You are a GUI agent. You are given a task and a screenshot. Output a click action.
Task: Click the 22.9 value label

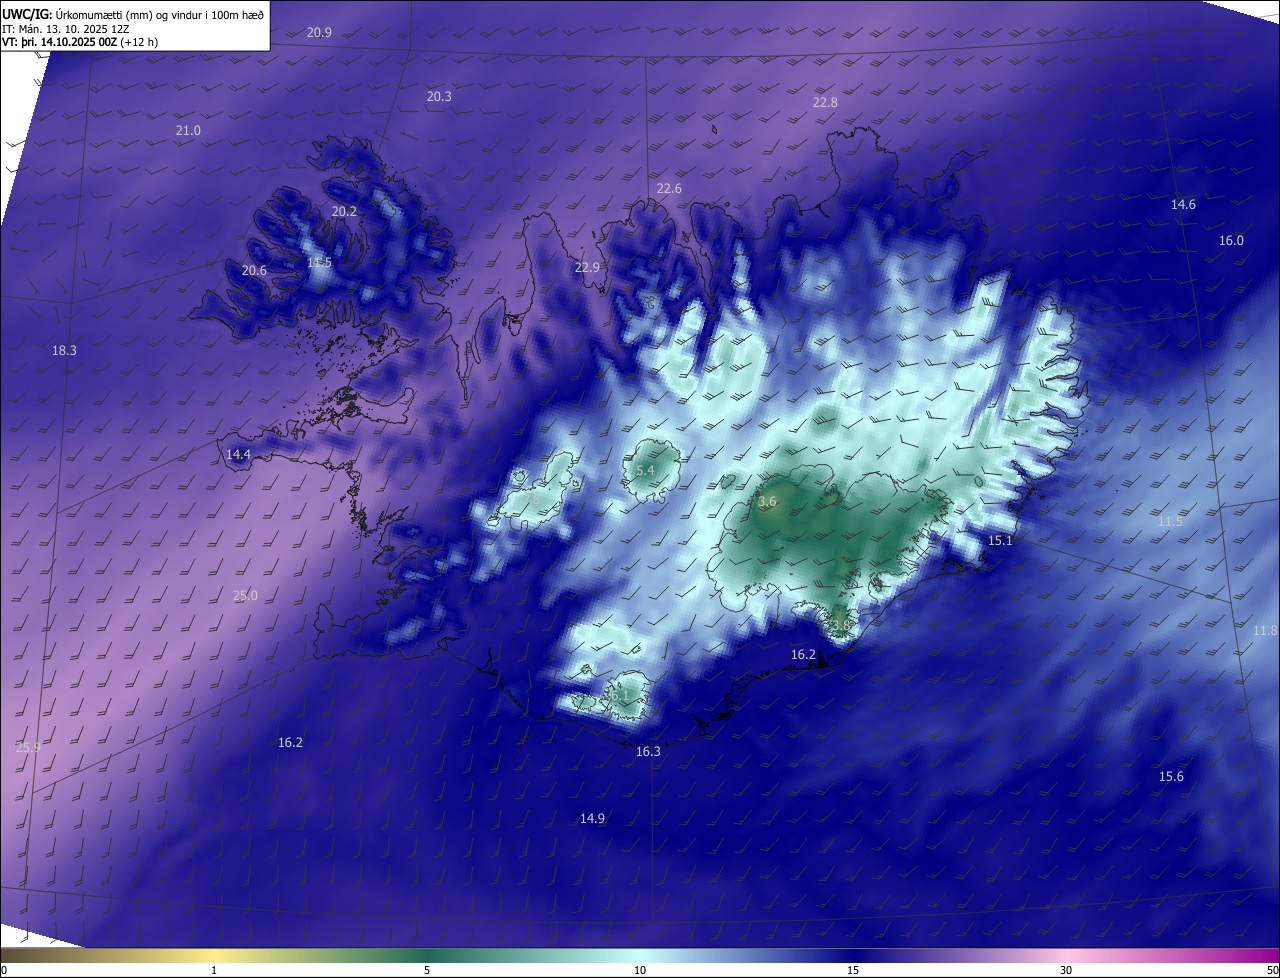click(587, 267)
